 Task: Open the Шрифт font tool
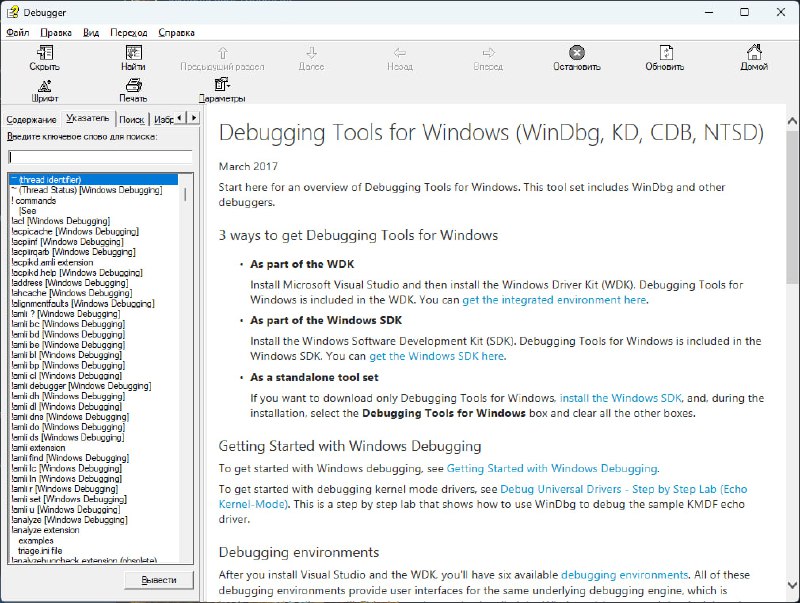[45, 85]
